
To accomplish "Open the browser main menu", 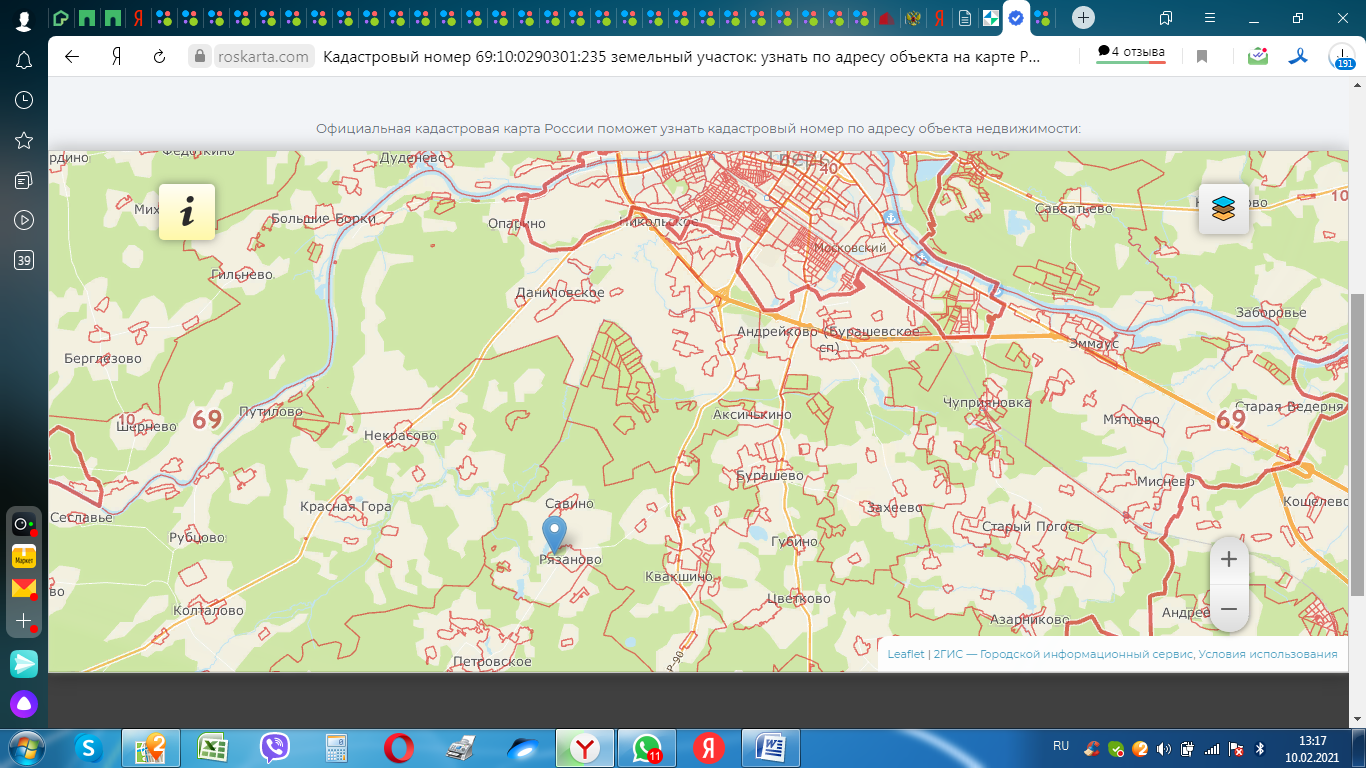I will click(1210, 18).
